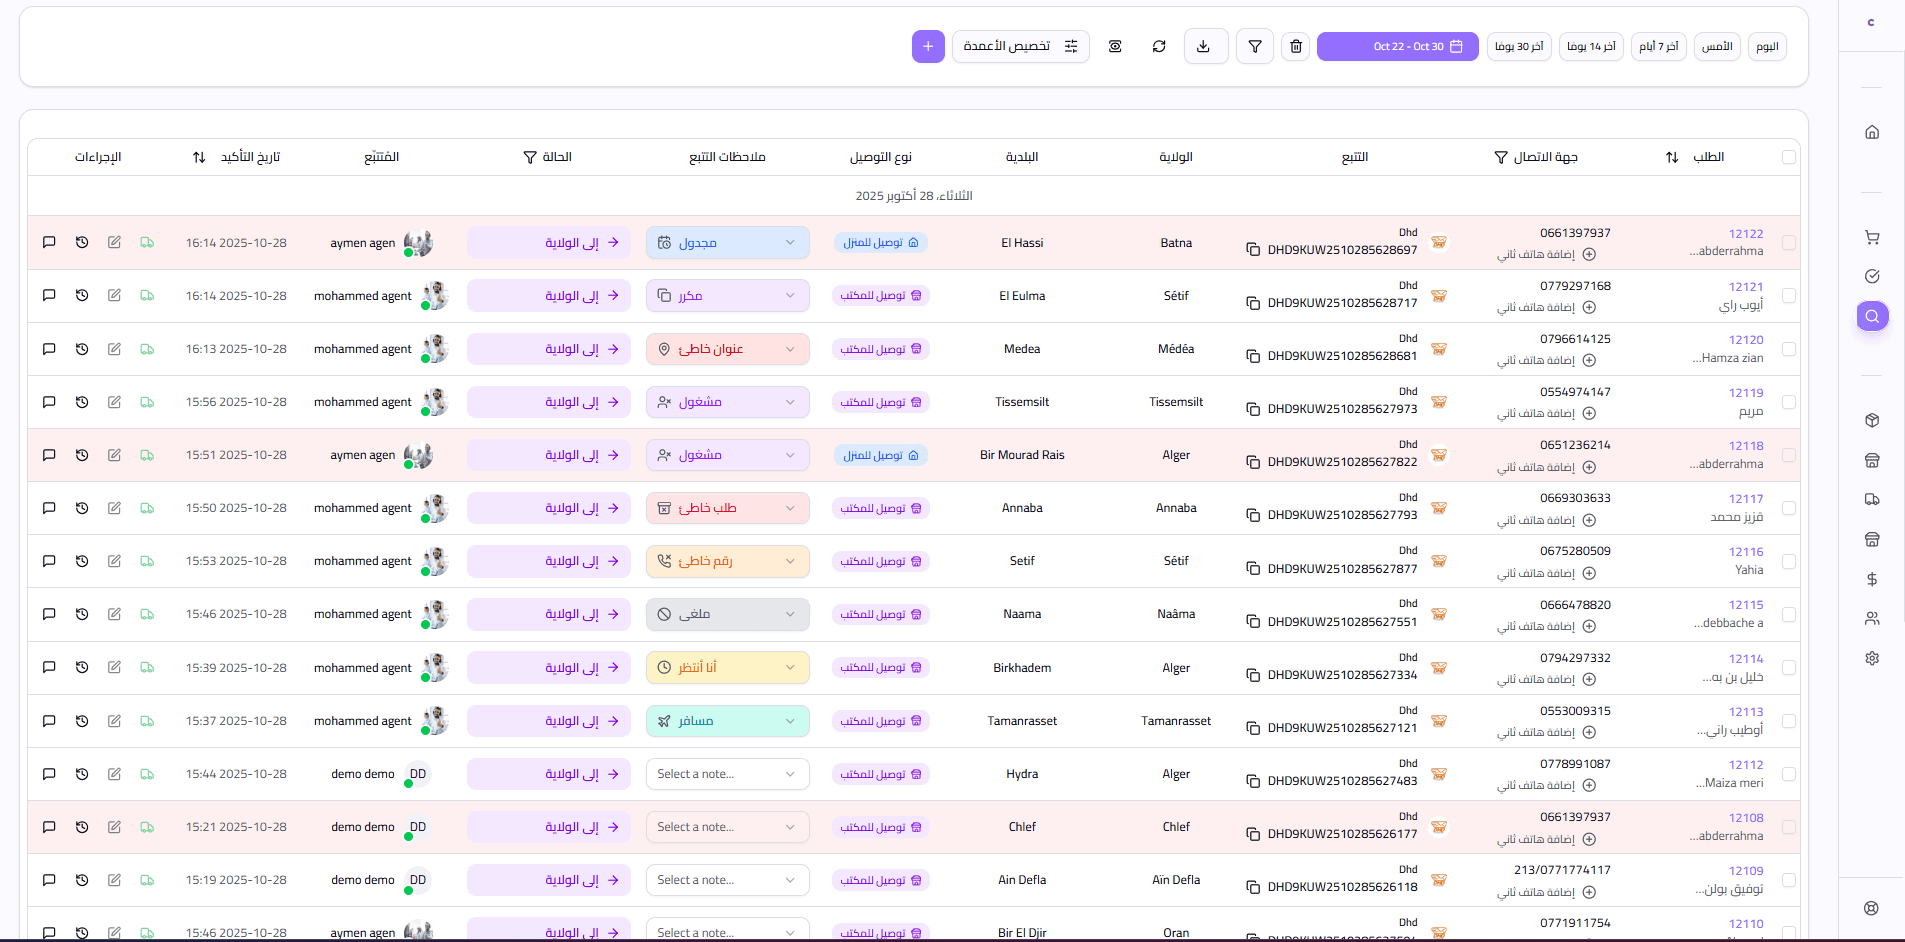Select the 'آخر 7 أيام' date range tab
This screenshot has height=942, width=1905.
point(1658,47)
